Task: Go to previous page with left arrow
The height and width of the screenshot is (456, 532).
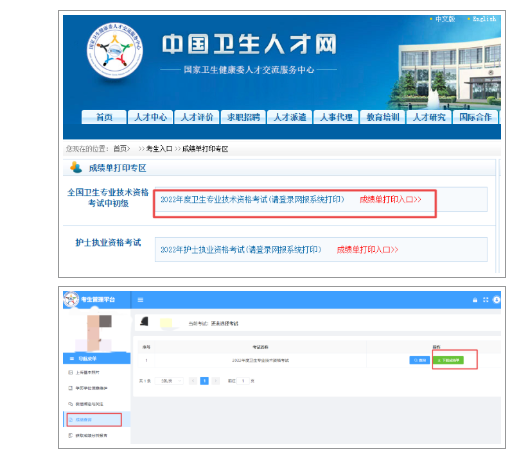Action: coord(193,381)
